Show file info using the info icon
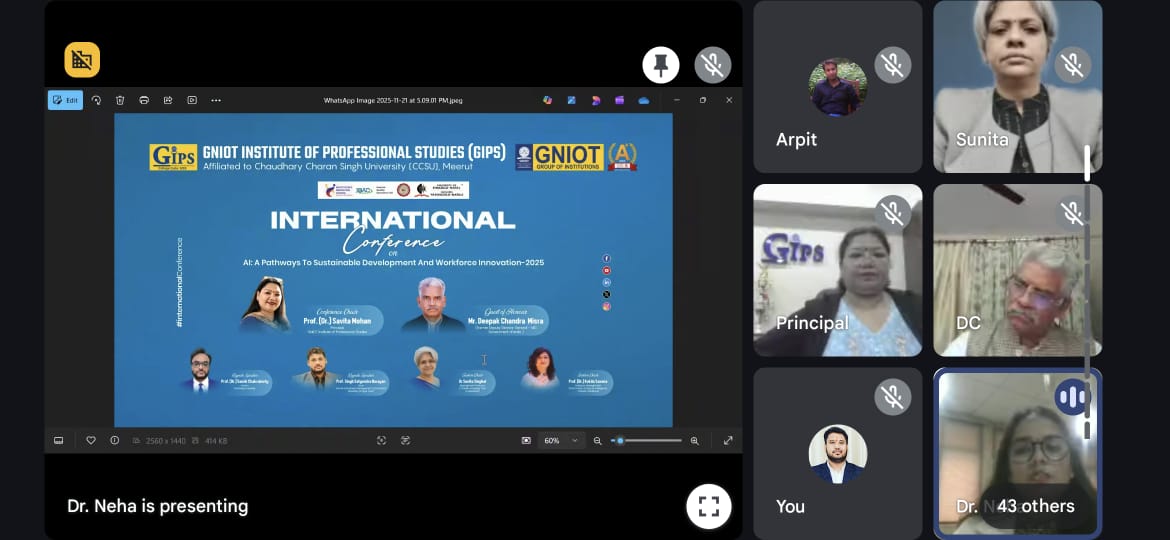This screenshot has width=1170, height=540. (114, 440)
